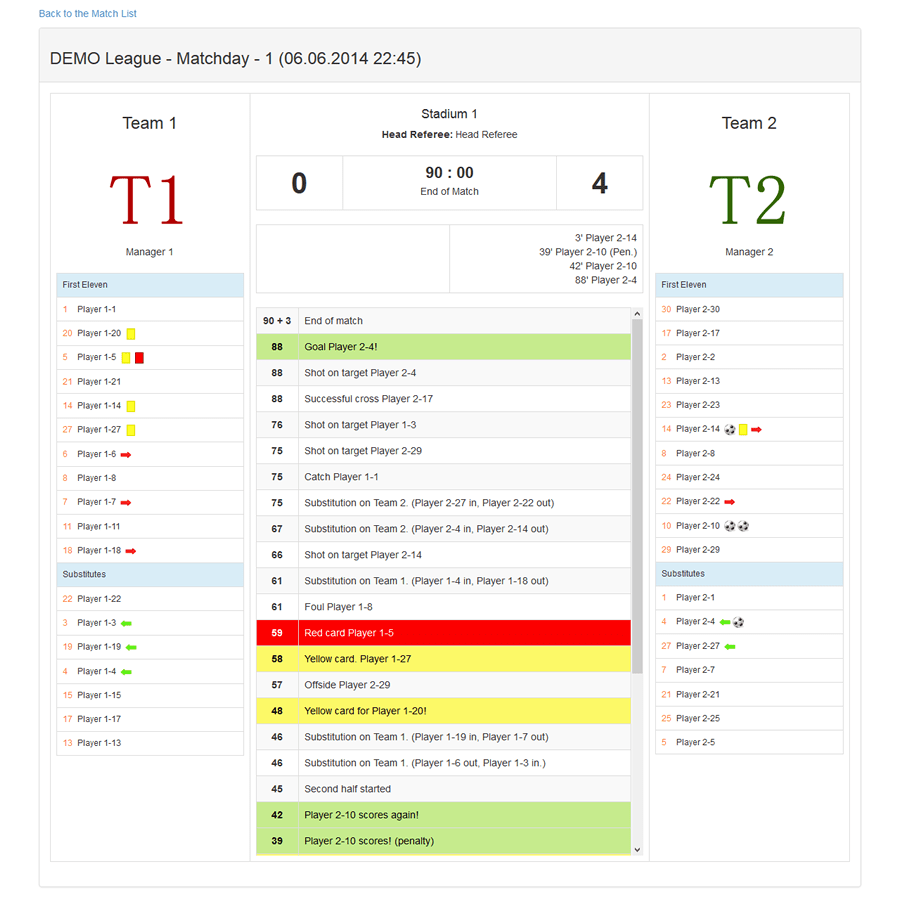Click Player 2-1 in Team 2 substitutes
The height and width of the screenshot is (900, 900).
pos(749,598)
